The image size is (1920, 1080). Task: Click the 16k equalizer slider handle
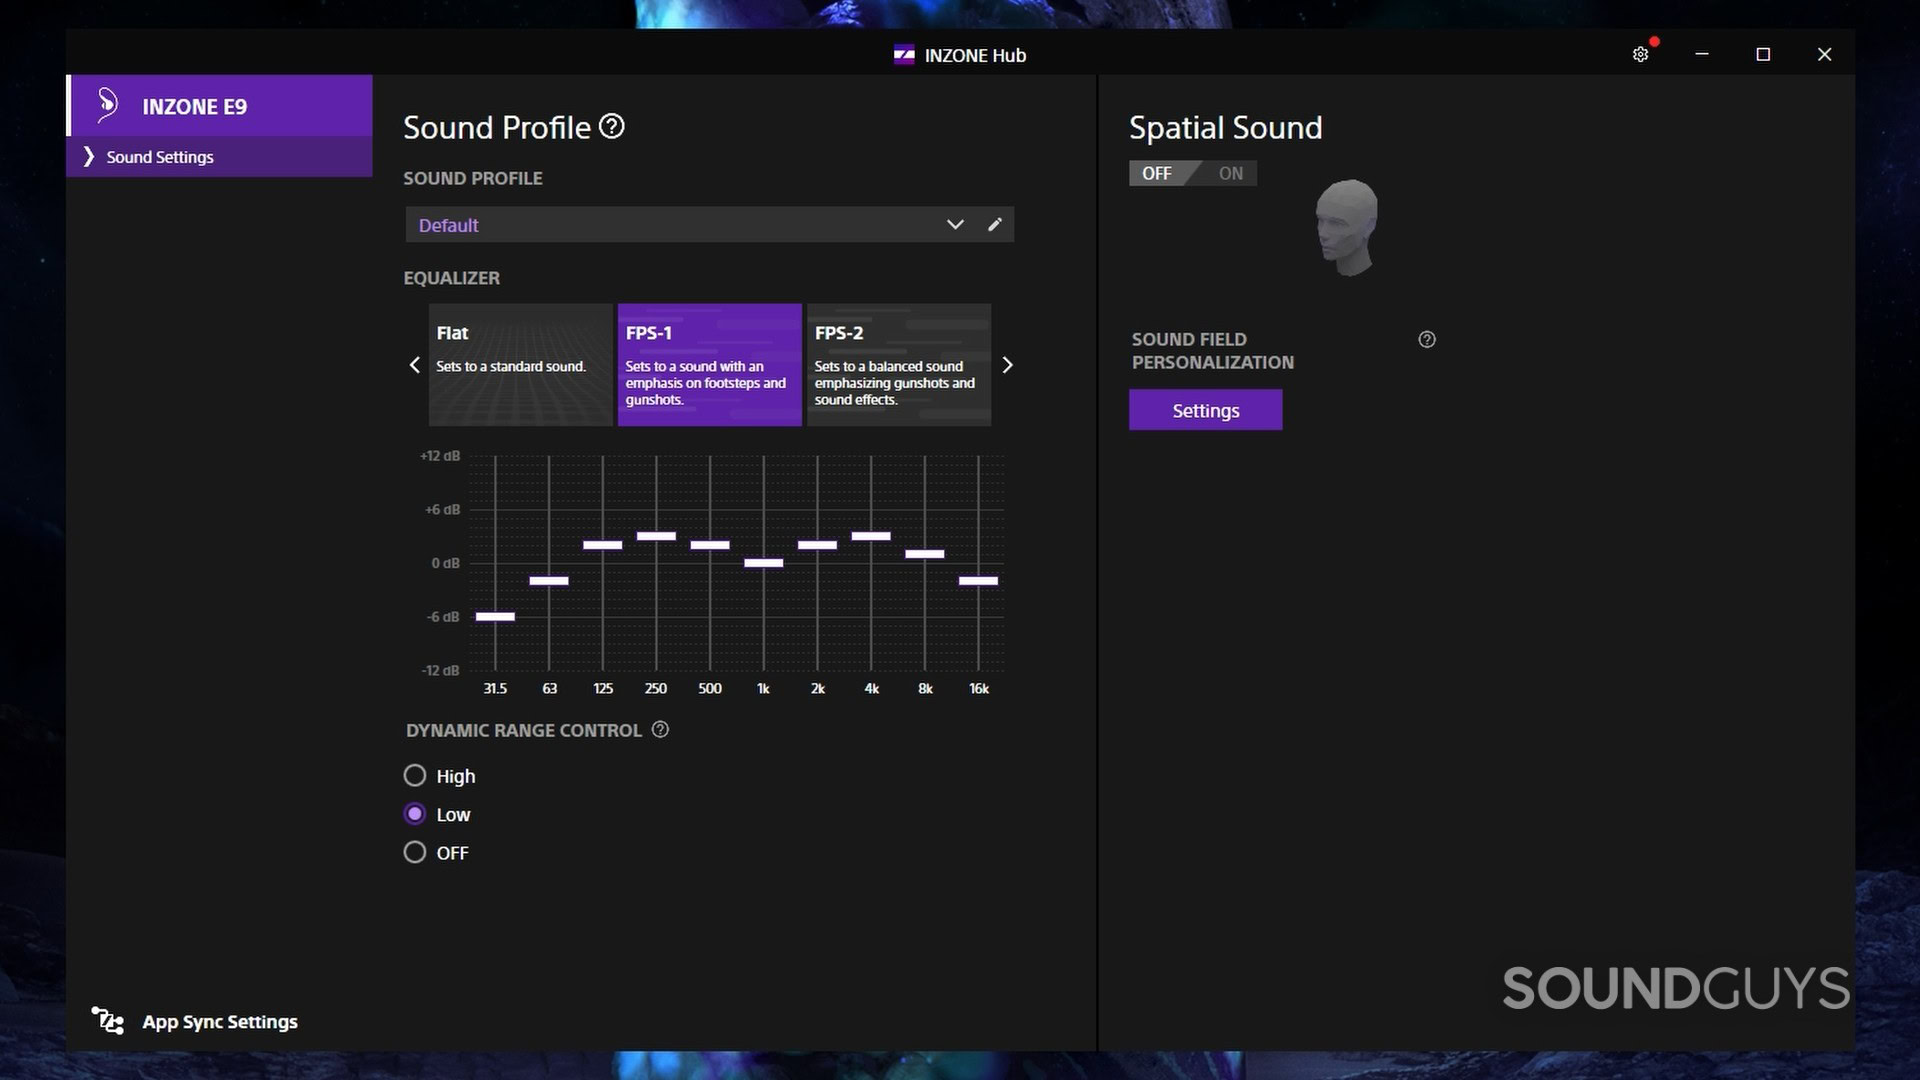point(978,581)
